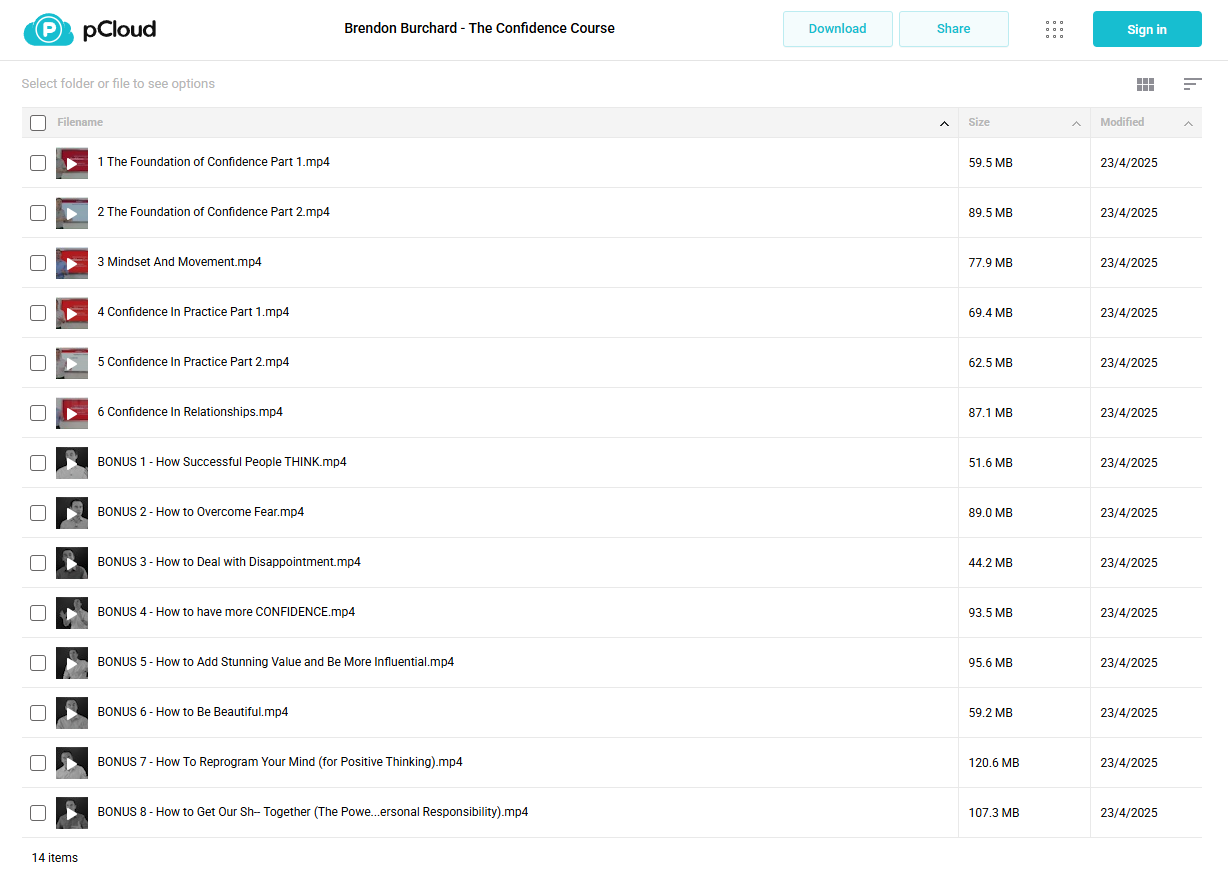Image resolution: width=1228 pixels, height=889 pixels.
Task: Play thumbnail of BONUS 2 How to Overcome Fear
Action: [72, 513]
